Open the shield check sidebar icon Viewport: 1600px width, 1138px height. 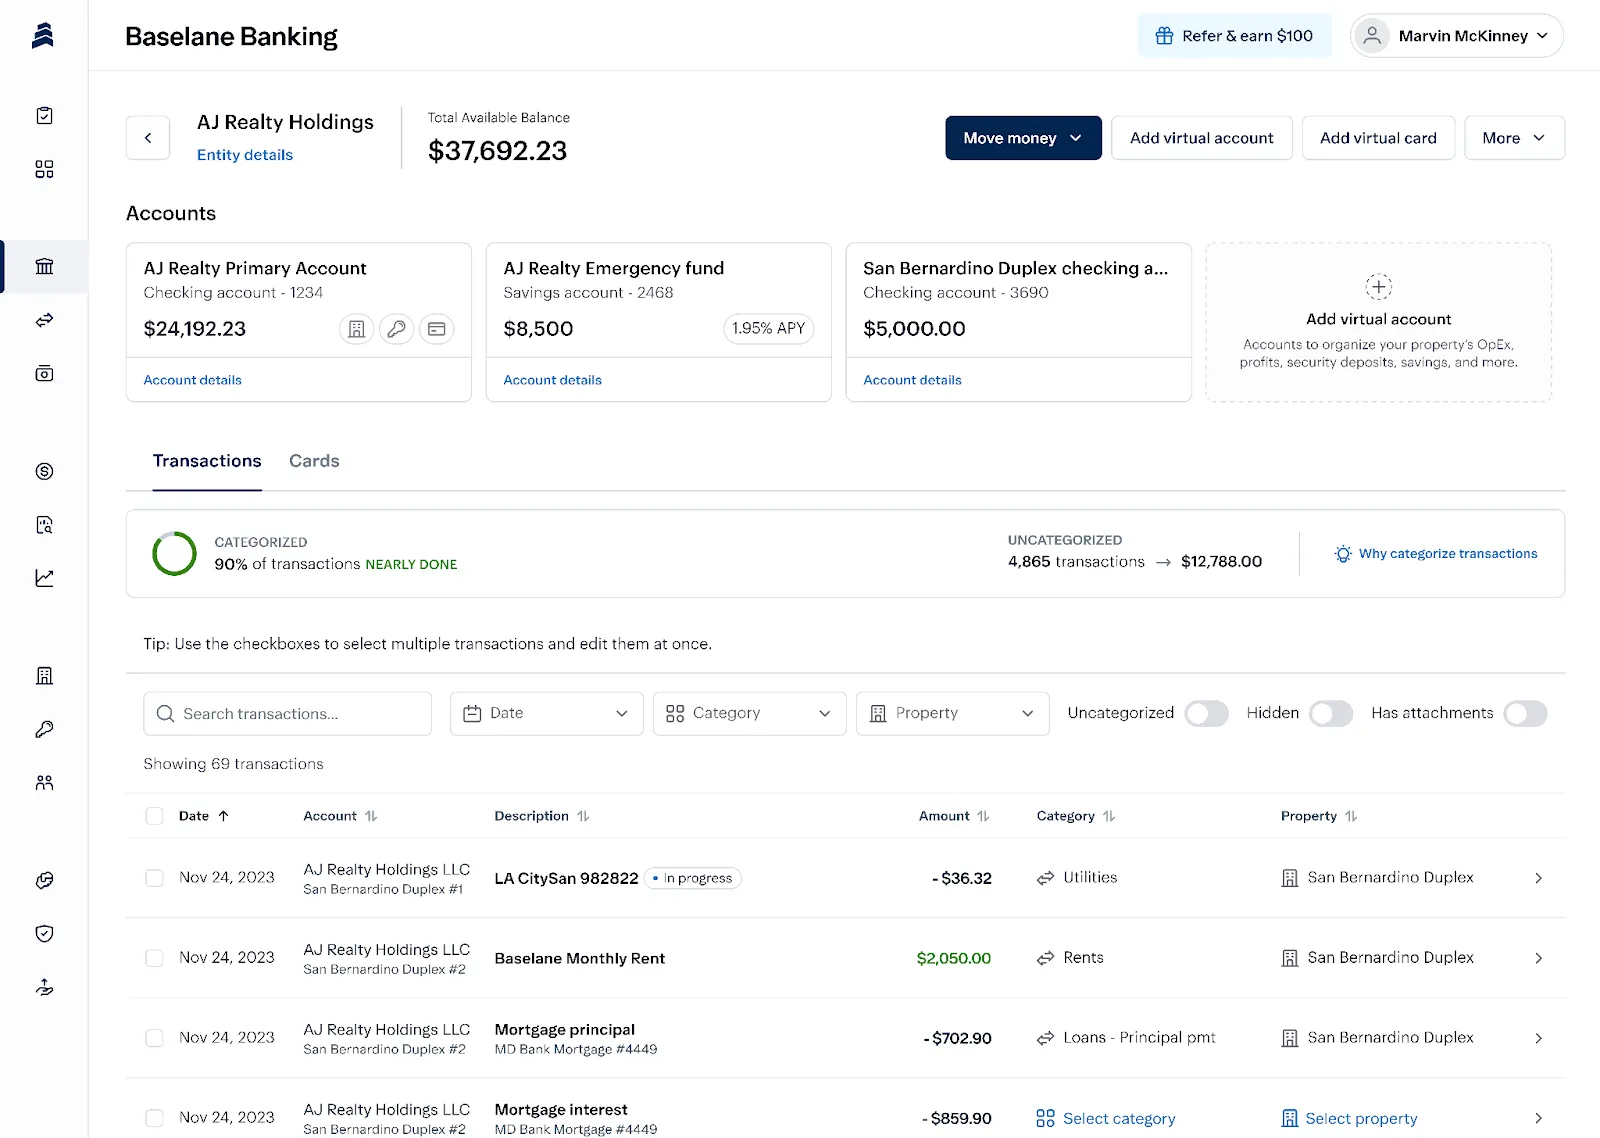[44, 934]
